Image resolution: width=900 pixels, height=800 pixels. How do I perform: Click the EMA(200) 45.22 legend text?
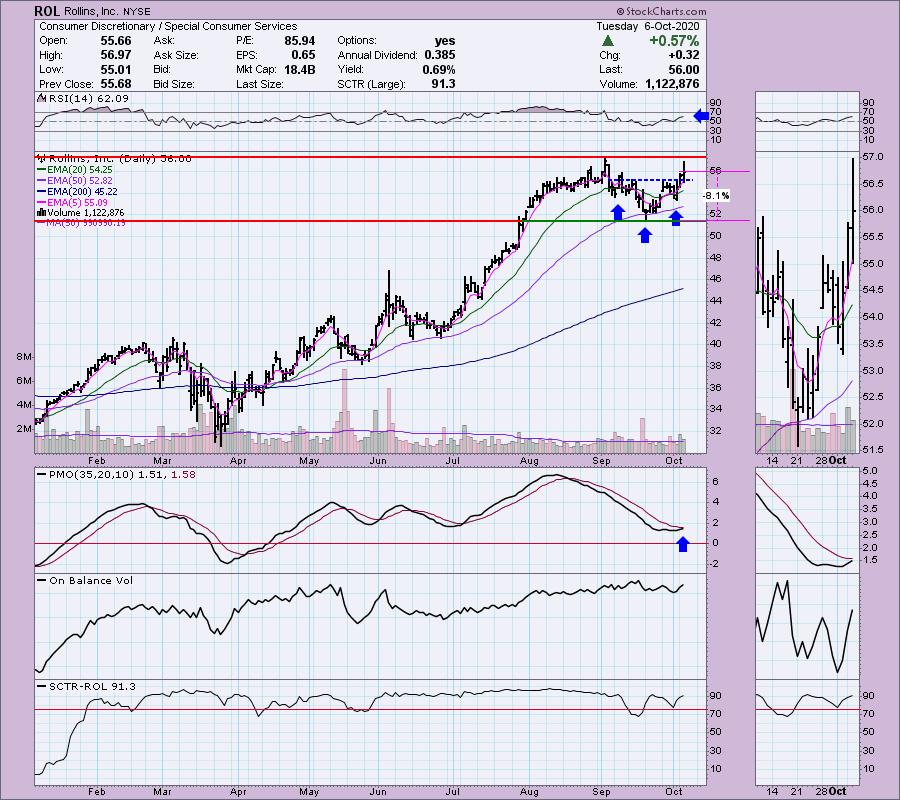[x=83, y=192]
